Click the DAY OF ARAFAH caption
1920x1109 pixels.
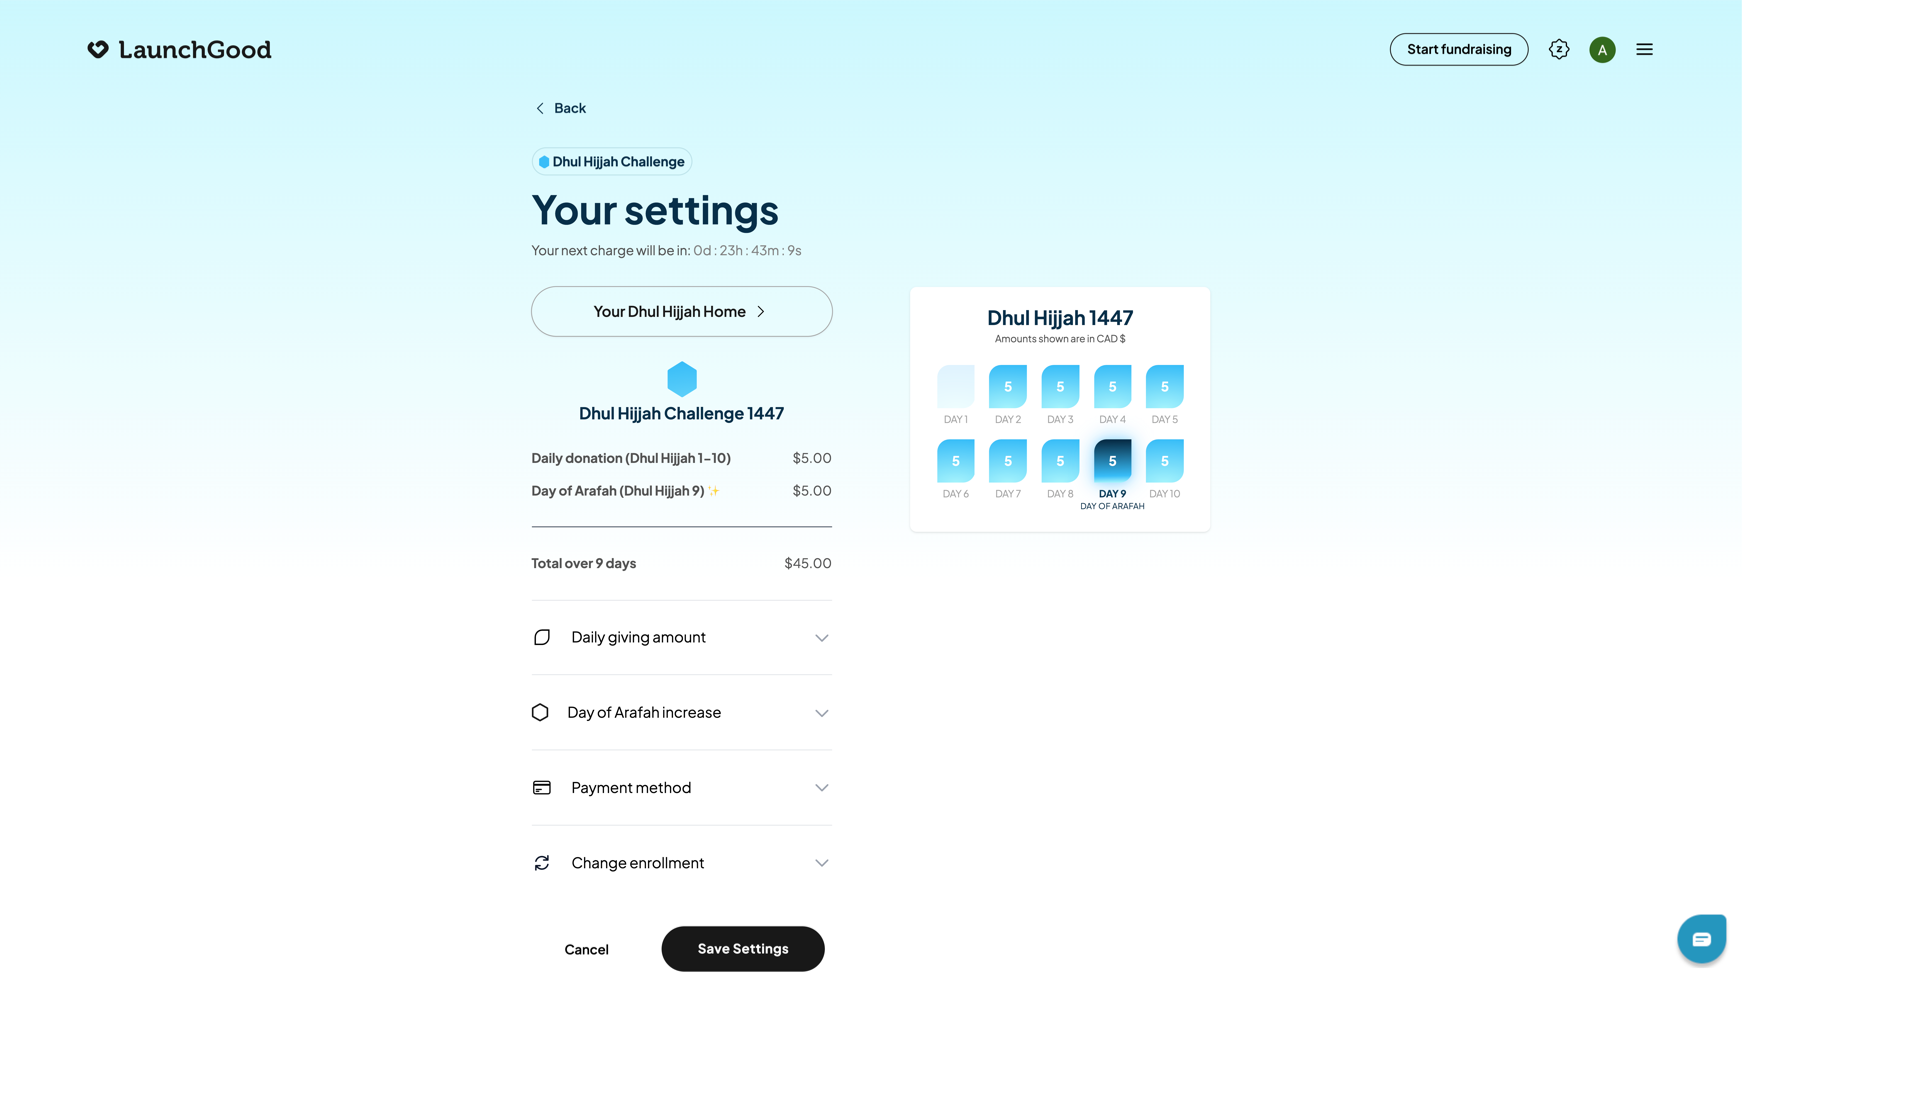(1112, 506)
